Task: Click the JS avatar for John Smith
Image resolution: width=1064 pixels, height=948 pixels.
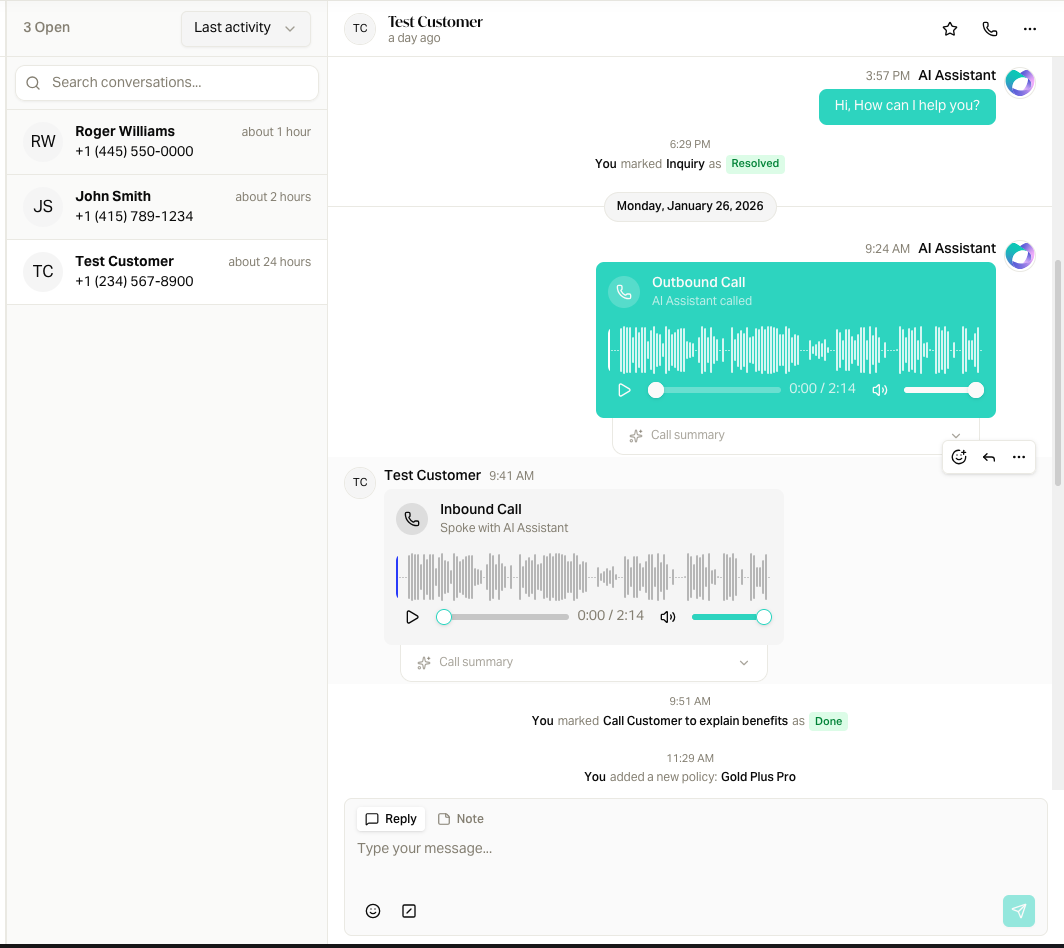Action: [43, 206]
